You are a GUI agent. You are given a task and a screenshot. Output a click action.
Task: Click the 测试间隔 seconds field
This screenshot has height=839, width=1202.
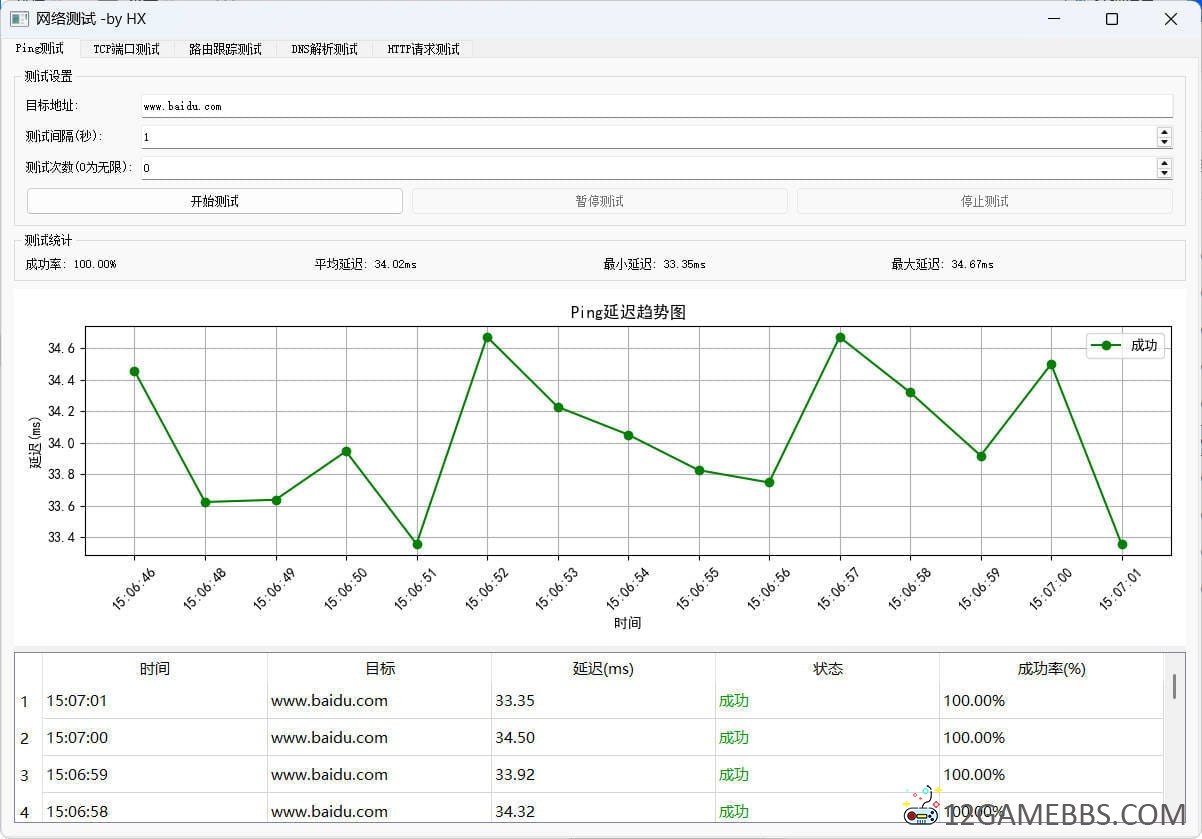648,137
